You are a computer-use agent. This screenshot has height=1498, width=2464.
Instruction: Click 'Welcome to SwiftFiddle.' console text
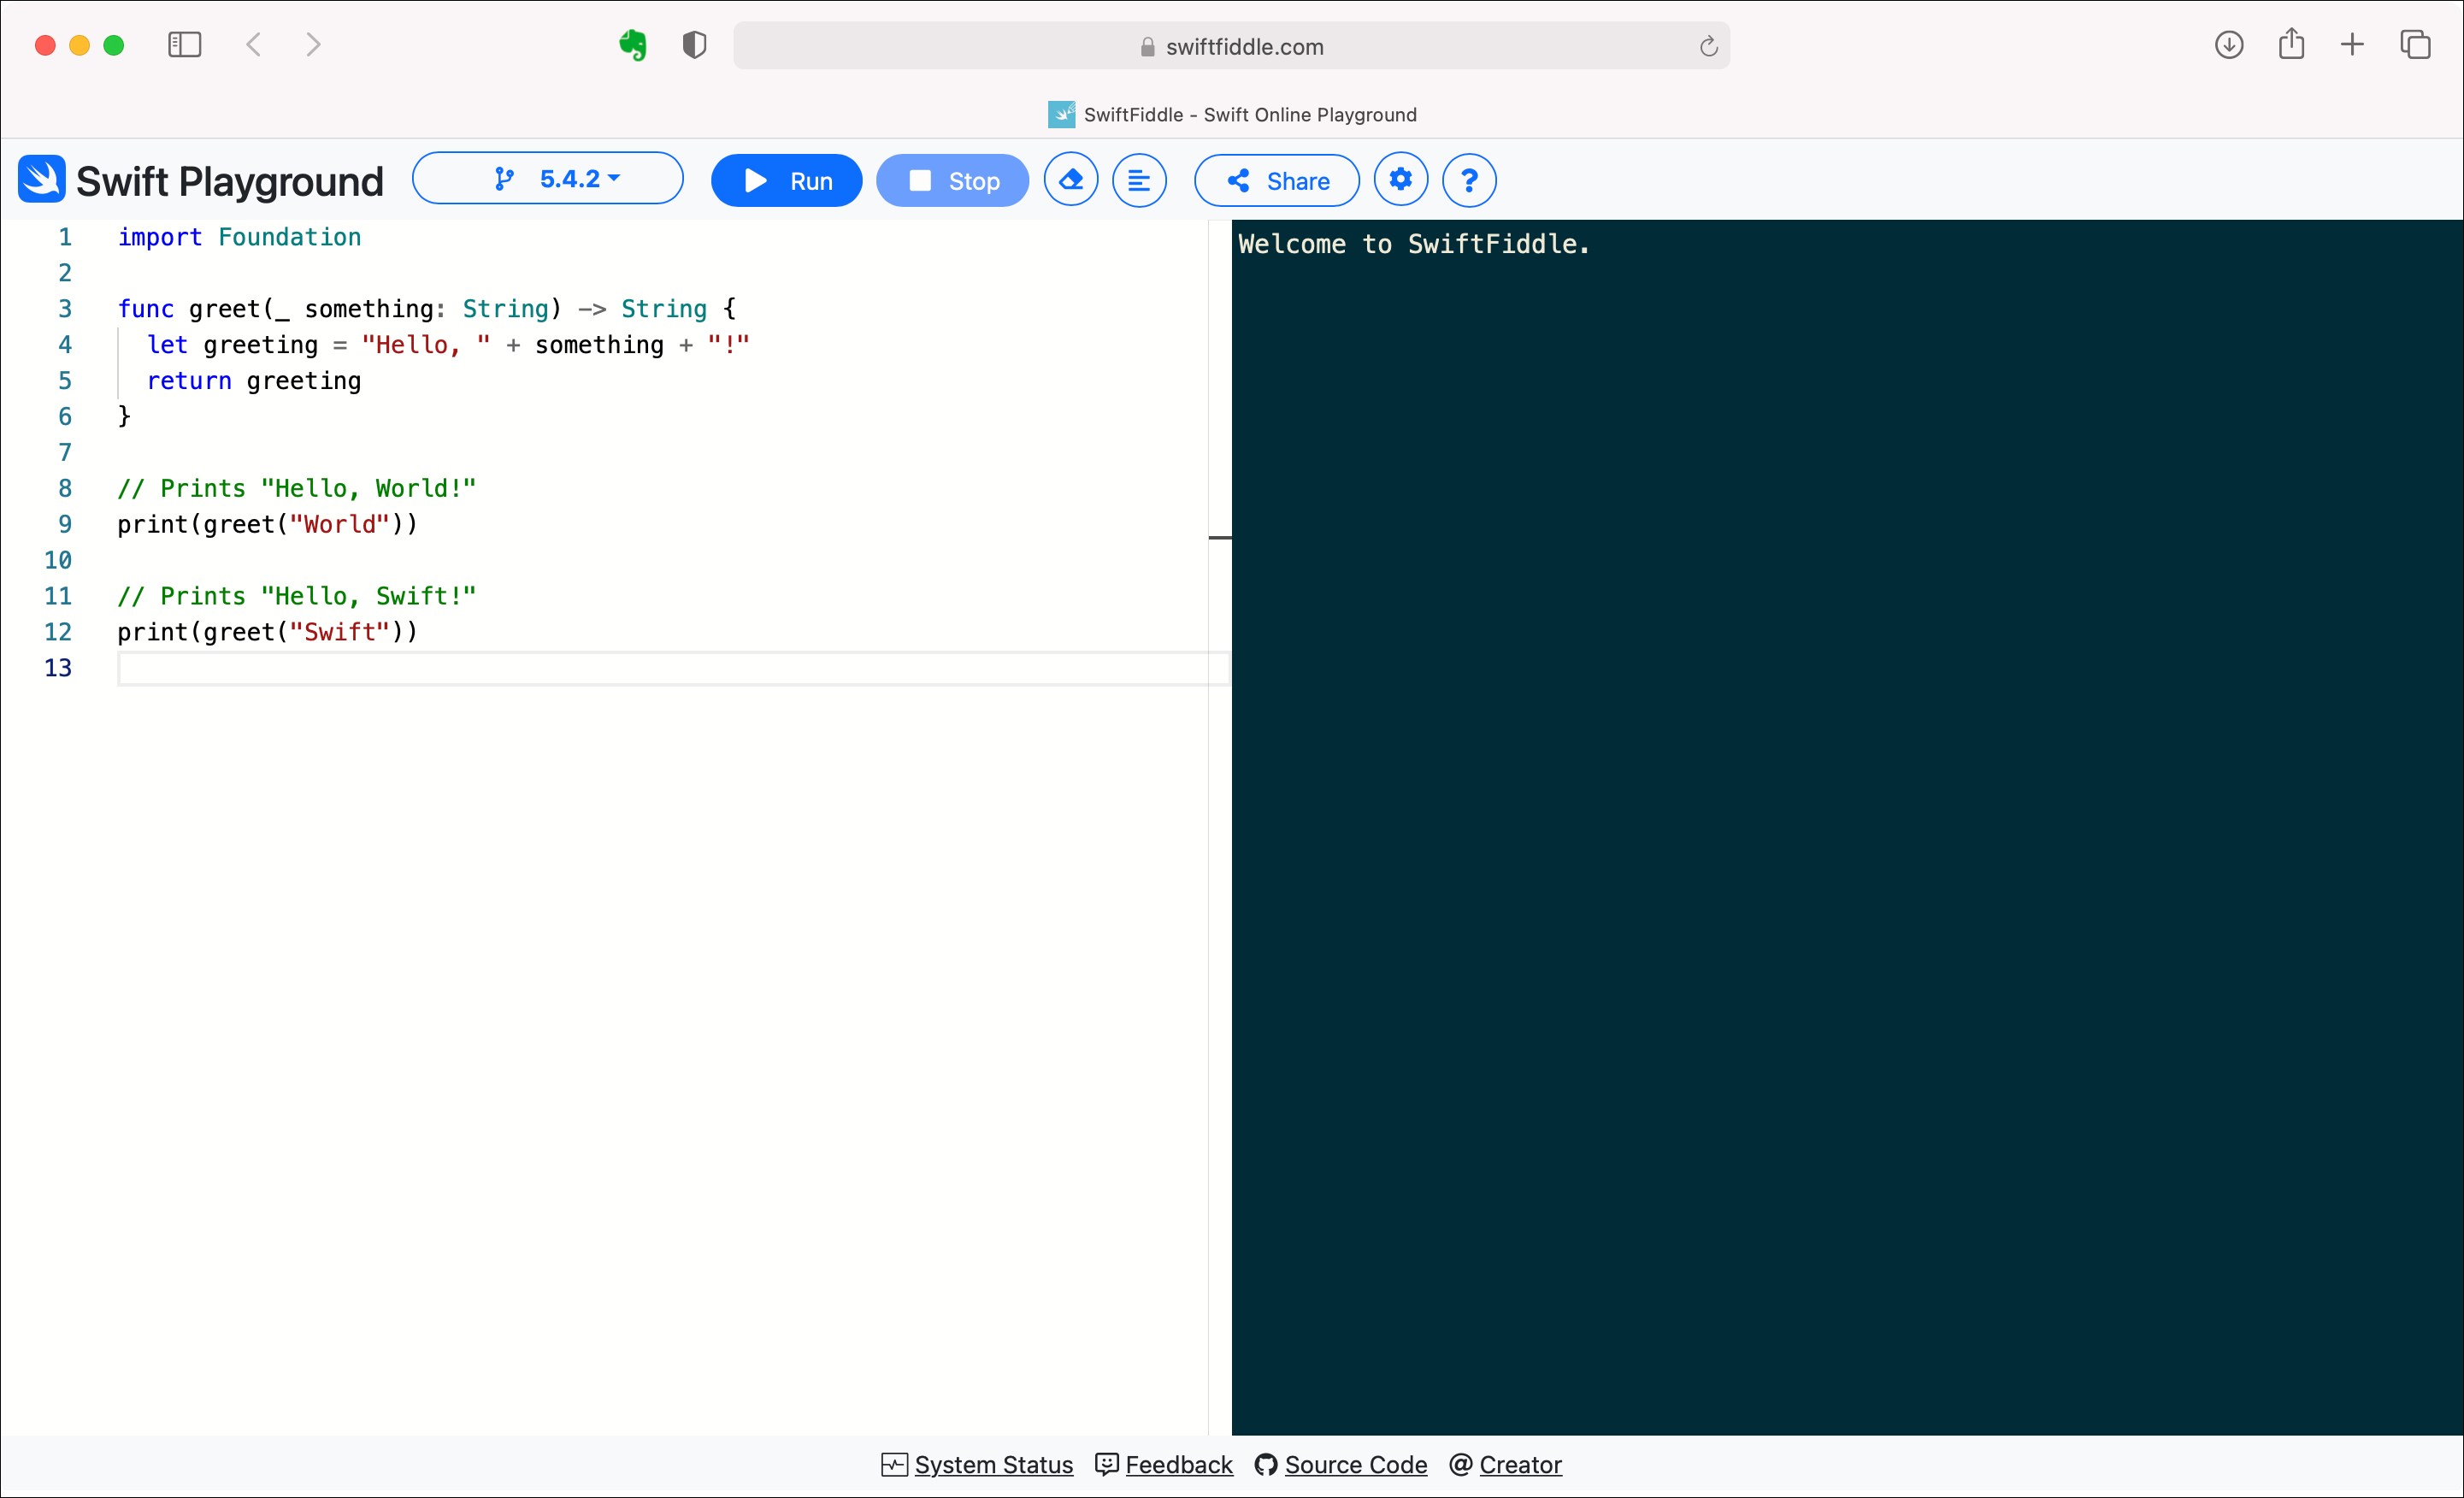coord(1414,244)
